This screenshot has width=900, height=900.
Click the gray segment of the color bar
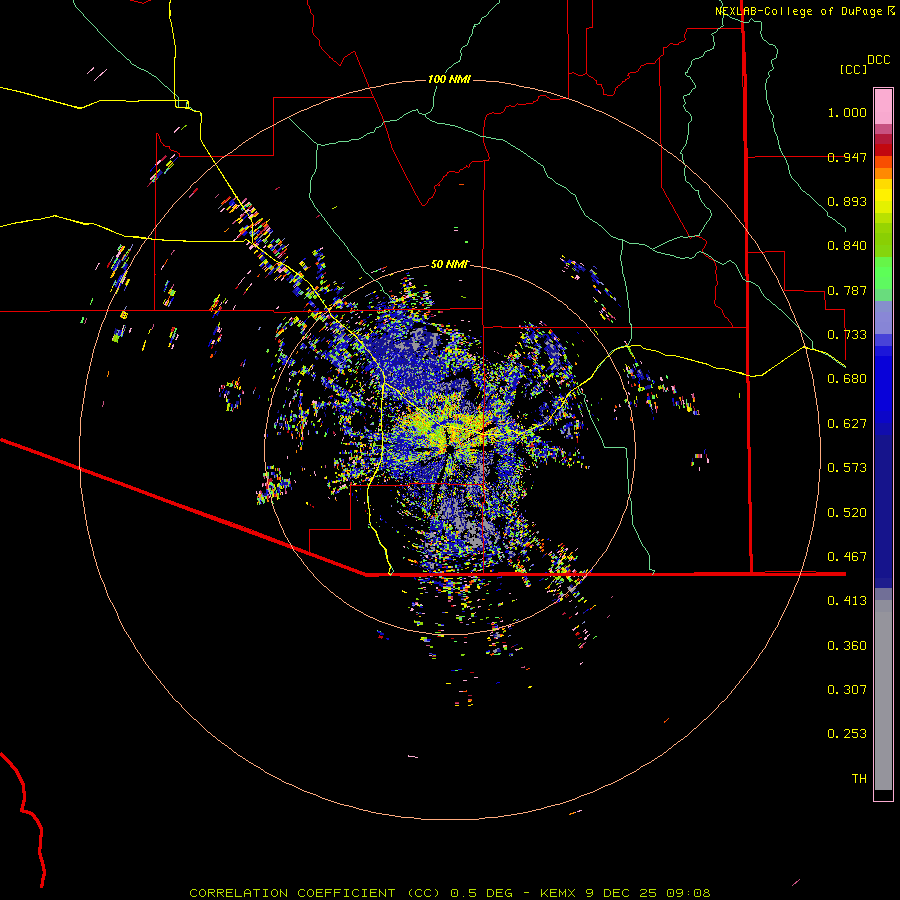tap(883, 695)
